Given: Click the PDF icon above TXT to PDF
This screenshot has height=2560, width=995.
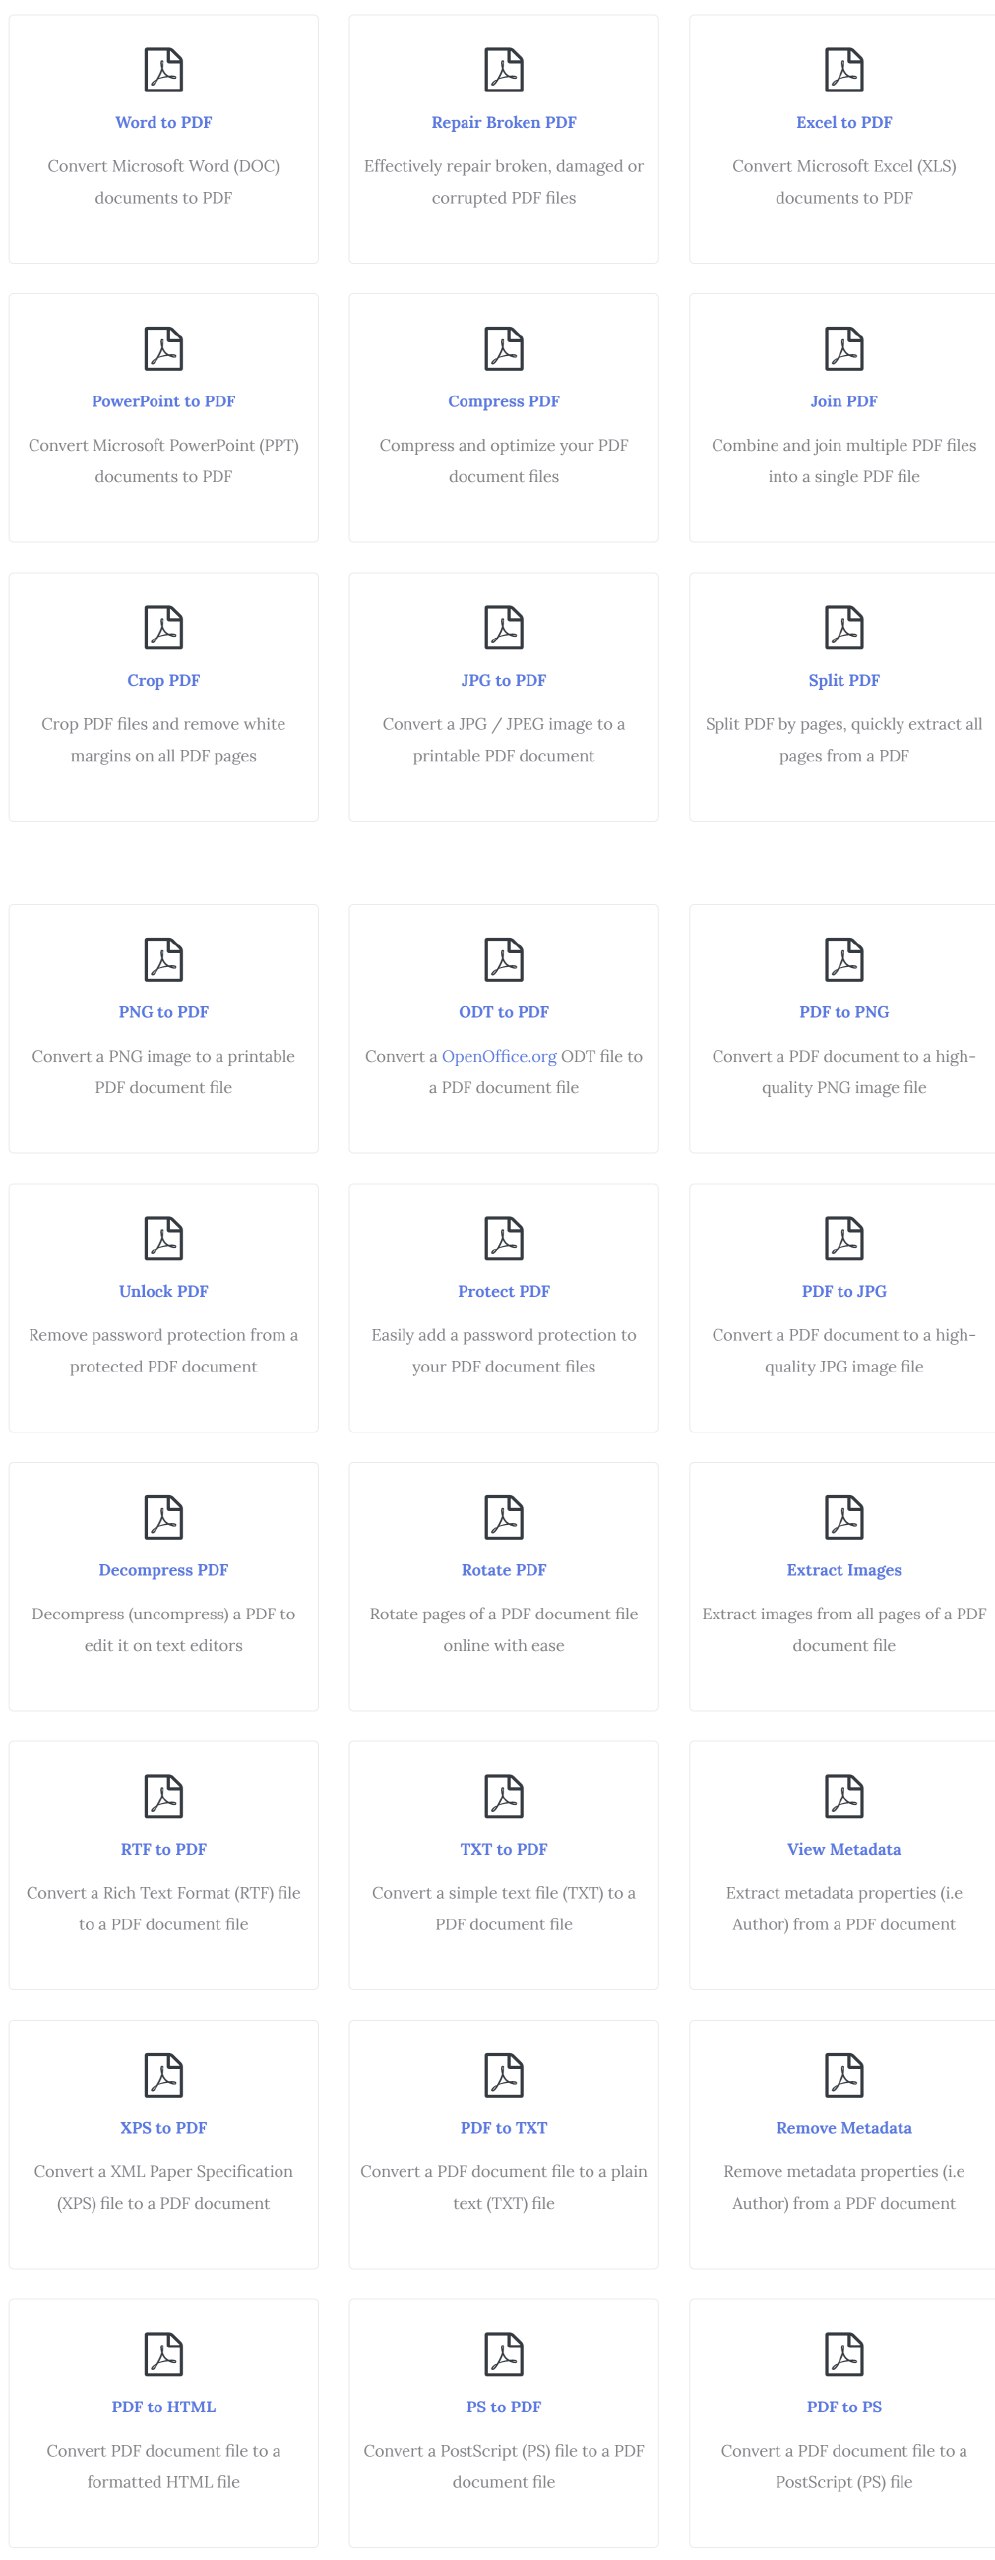Looking at the screenshot, I should point(504,1797).
